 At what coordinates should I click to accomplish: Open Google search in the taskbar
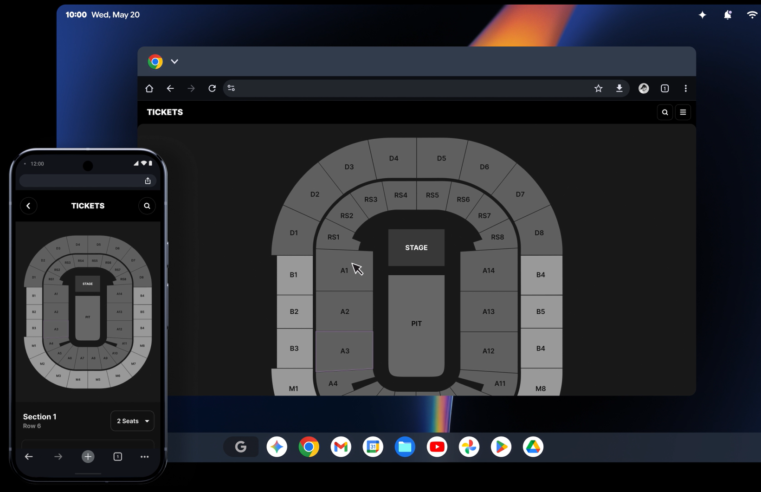pyautogui.click(x=241, y=447)
